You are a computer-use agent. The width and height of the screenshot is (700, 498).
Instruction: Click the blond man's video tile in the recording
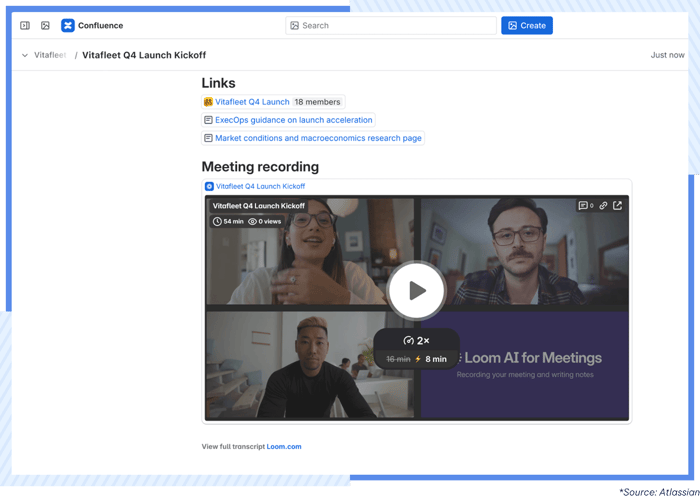pyautogui.click(x=310, y=365)
